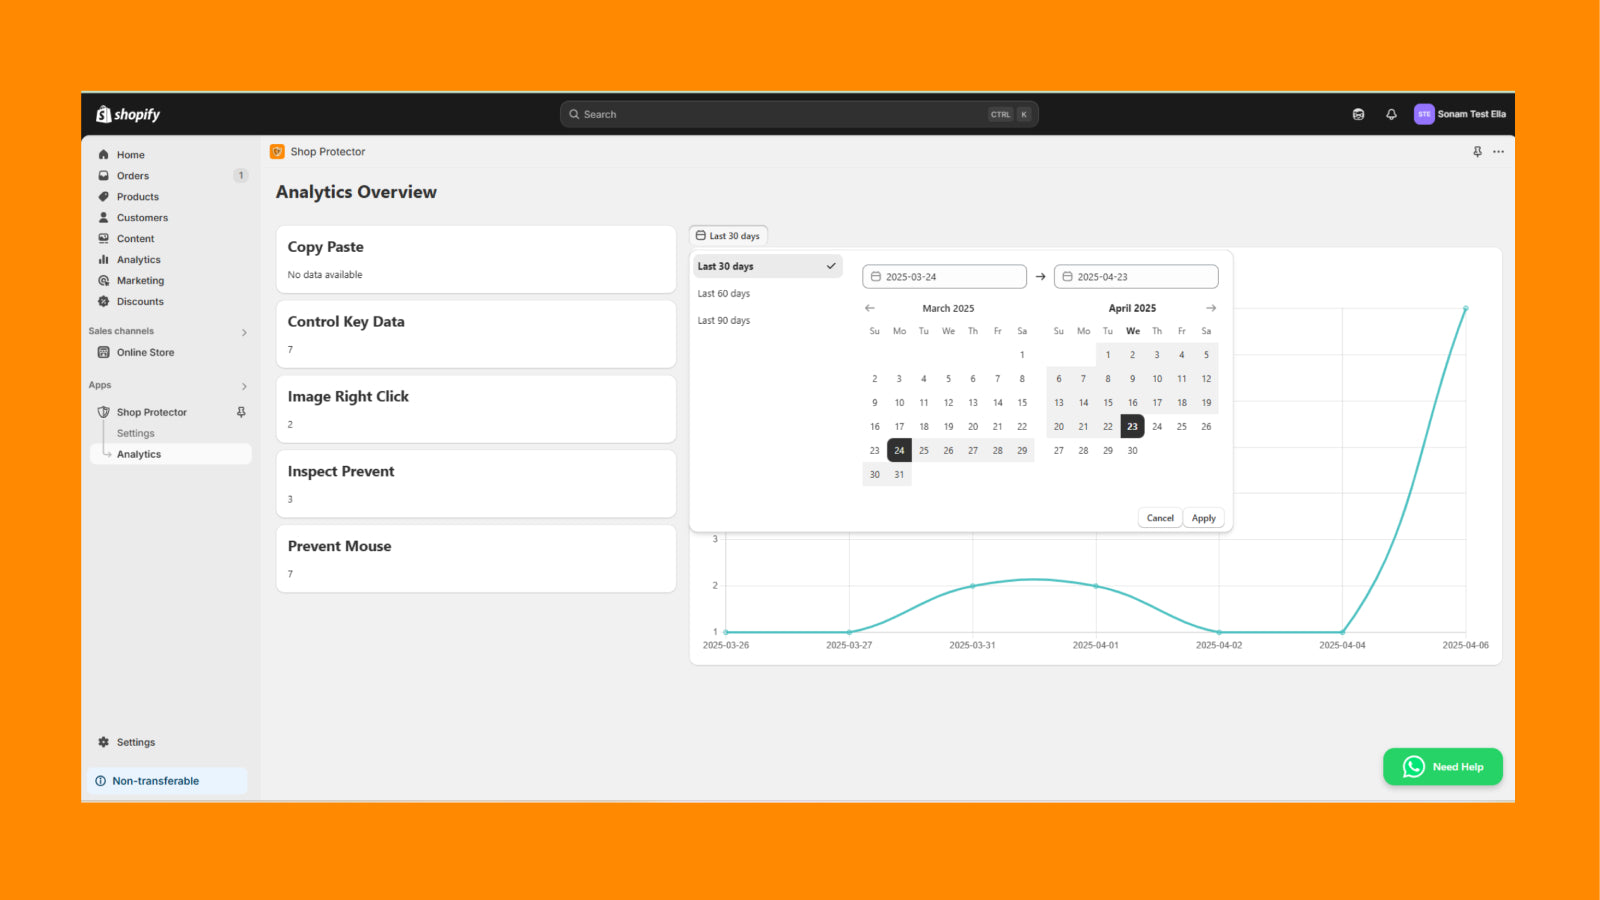Select Products in the sidebar
Viewport: 1600px width, 900px height.
137,196
